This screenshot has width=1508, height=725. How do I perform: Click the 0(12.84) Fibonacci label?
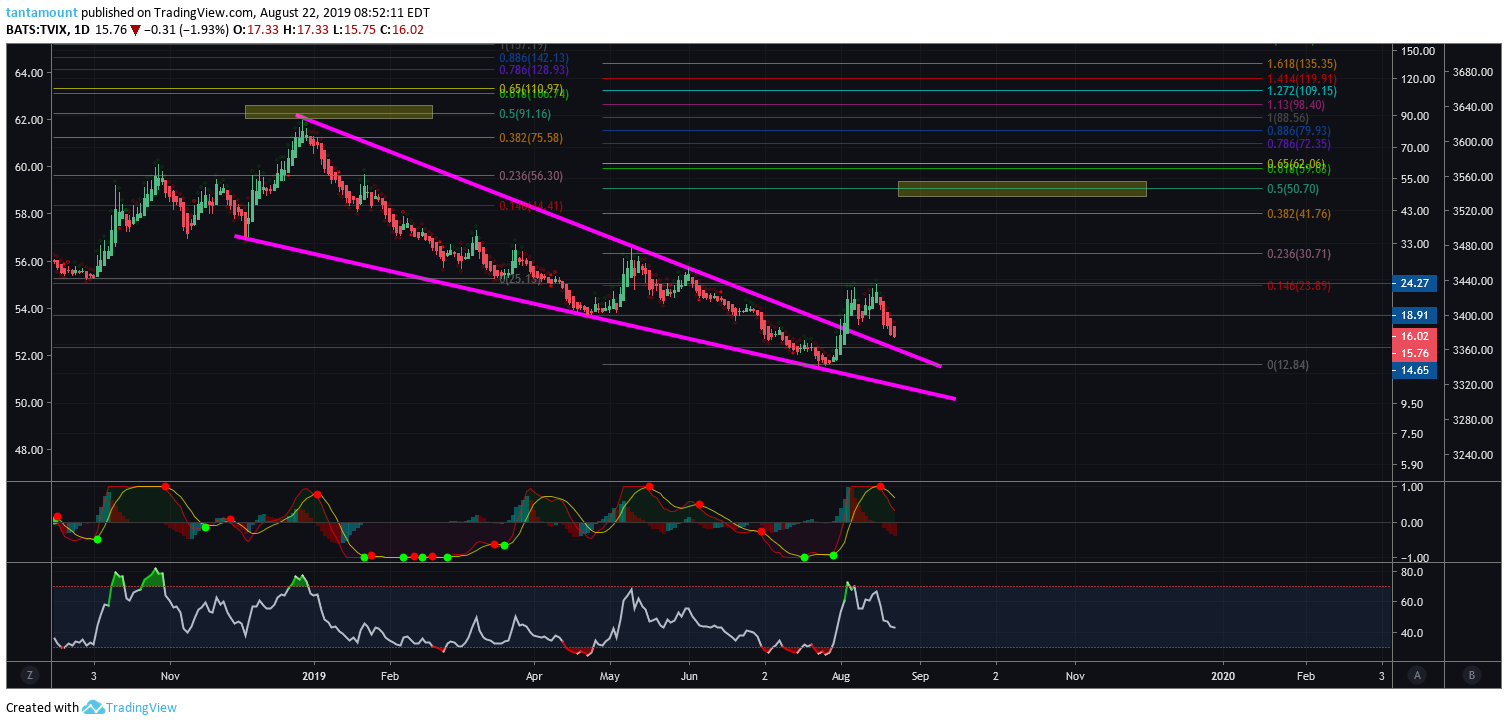[x=1289, y=365]
